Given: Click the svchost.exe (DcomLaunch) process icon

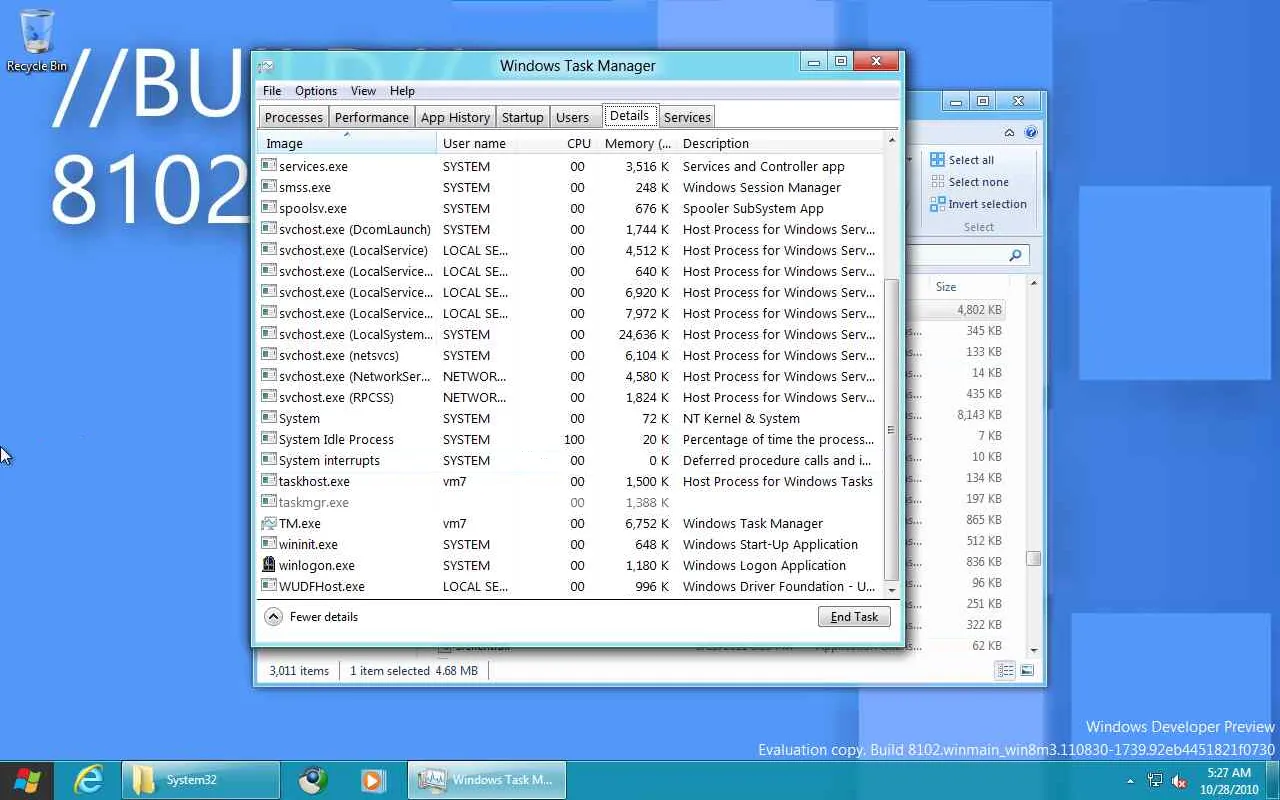Looking at the screenshot, I should (268, 229).
